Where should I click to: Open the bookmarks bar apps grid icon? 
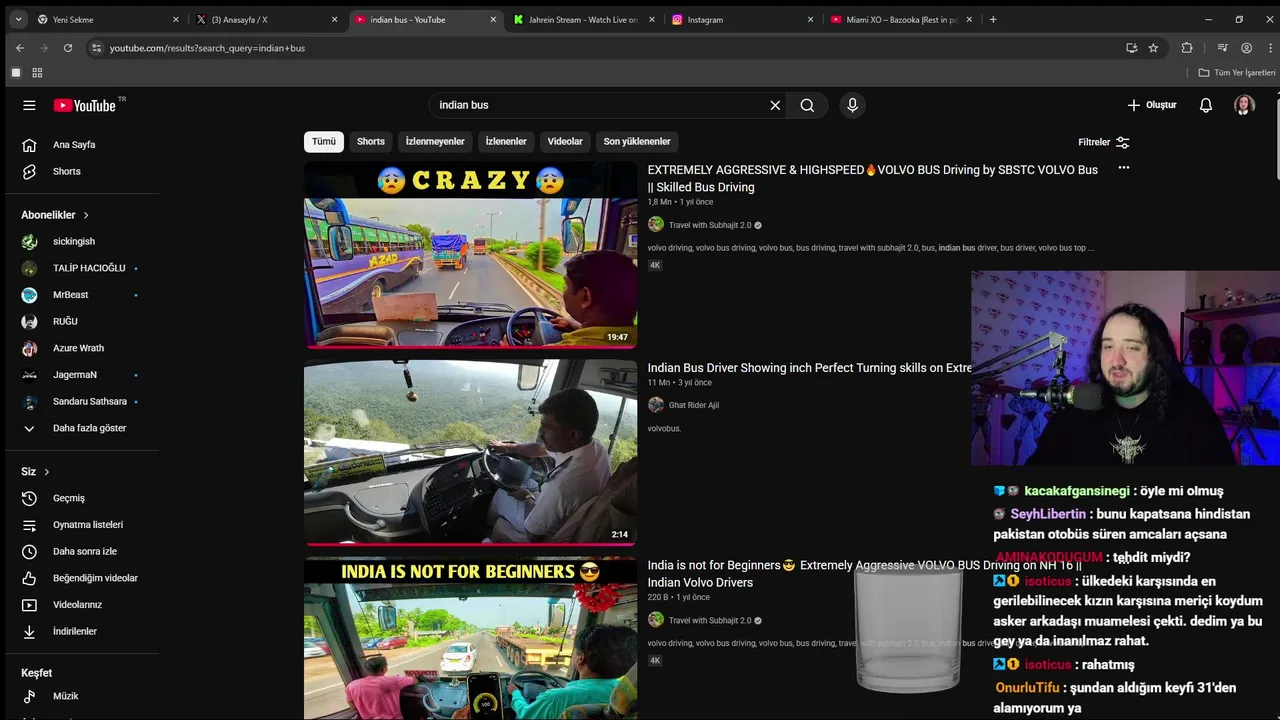[37, 73]
